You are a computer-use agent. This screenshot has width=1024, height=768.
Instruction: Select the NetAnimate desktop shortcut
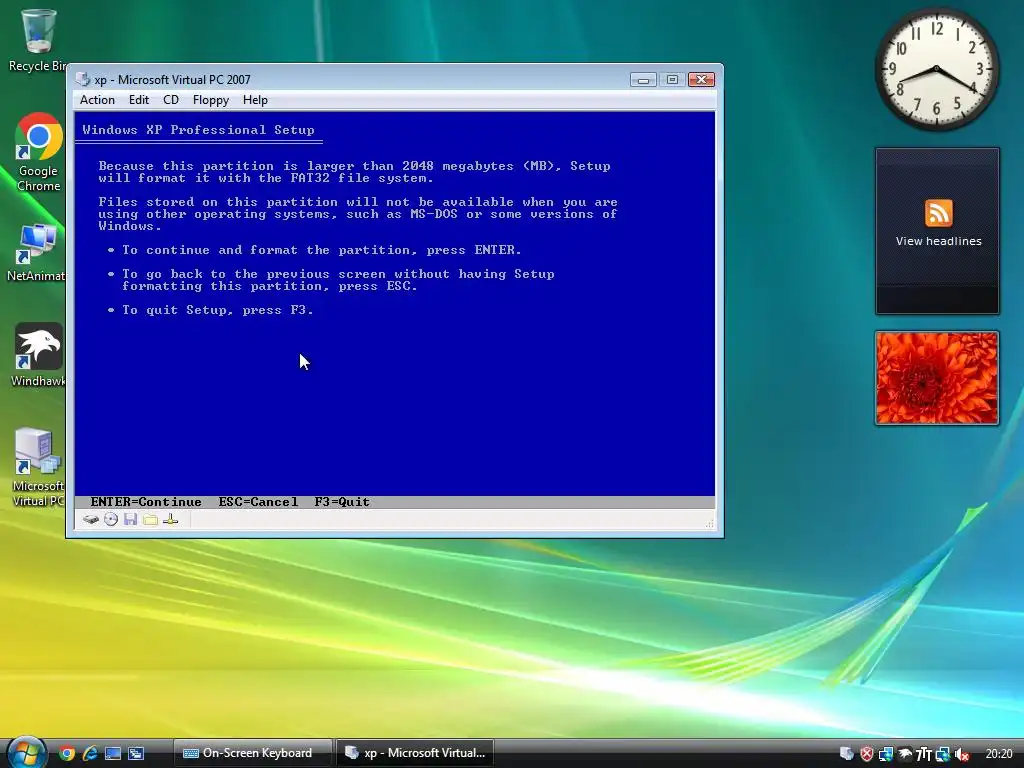click(x=36, y=253)
